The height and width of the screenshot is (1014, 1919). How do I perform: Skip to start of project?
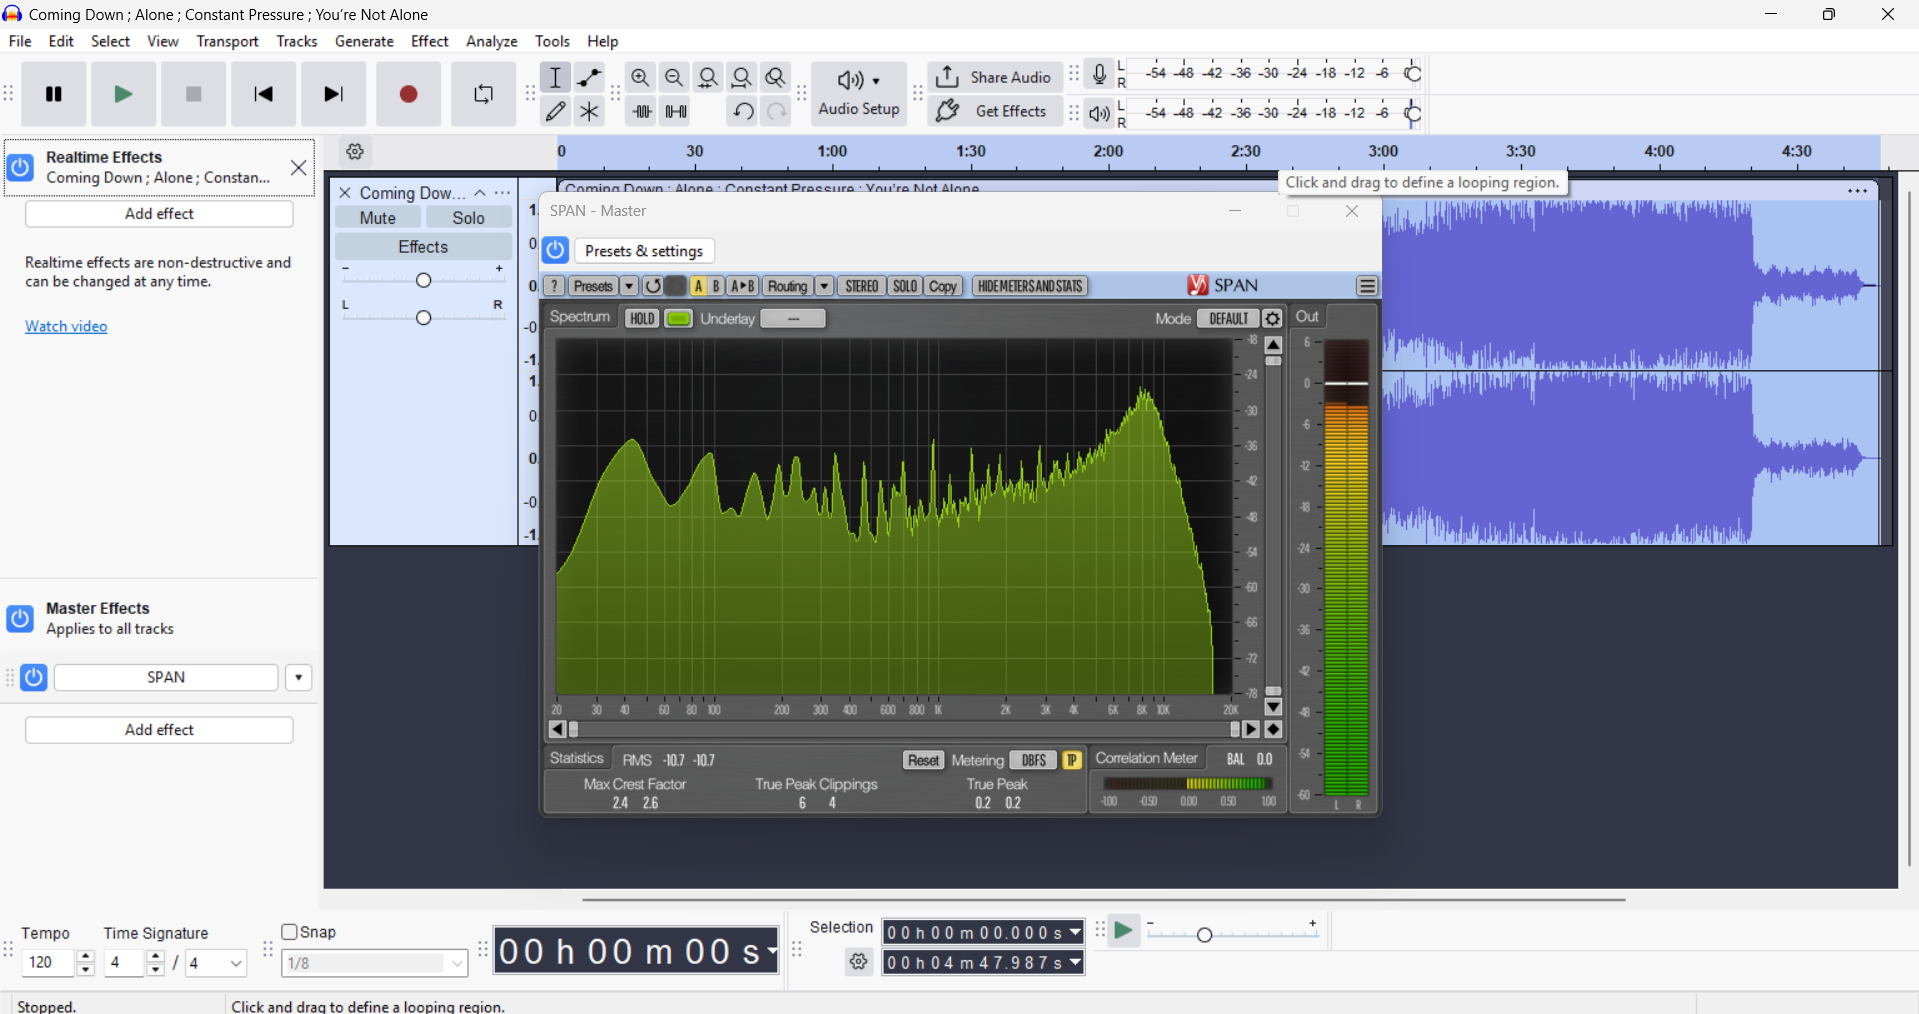point(264,94)
